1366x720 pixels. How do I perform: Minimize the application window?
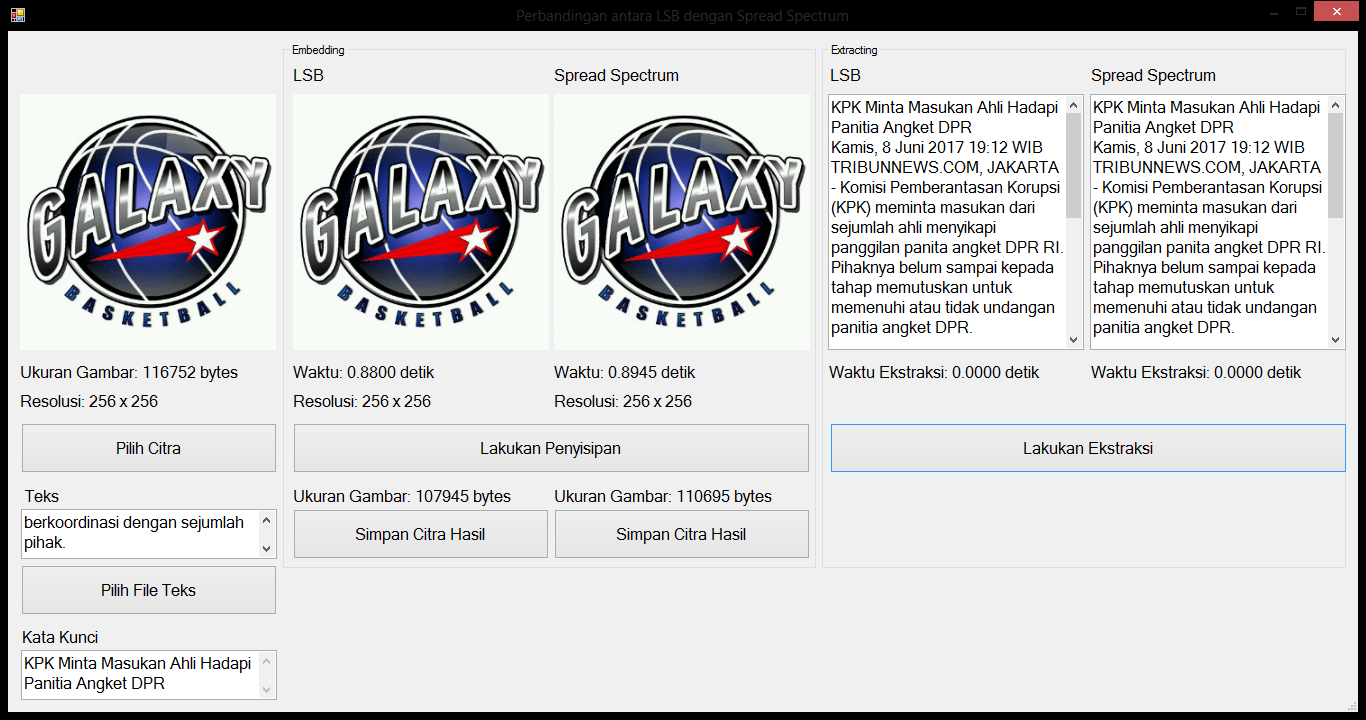(1273, 13)
